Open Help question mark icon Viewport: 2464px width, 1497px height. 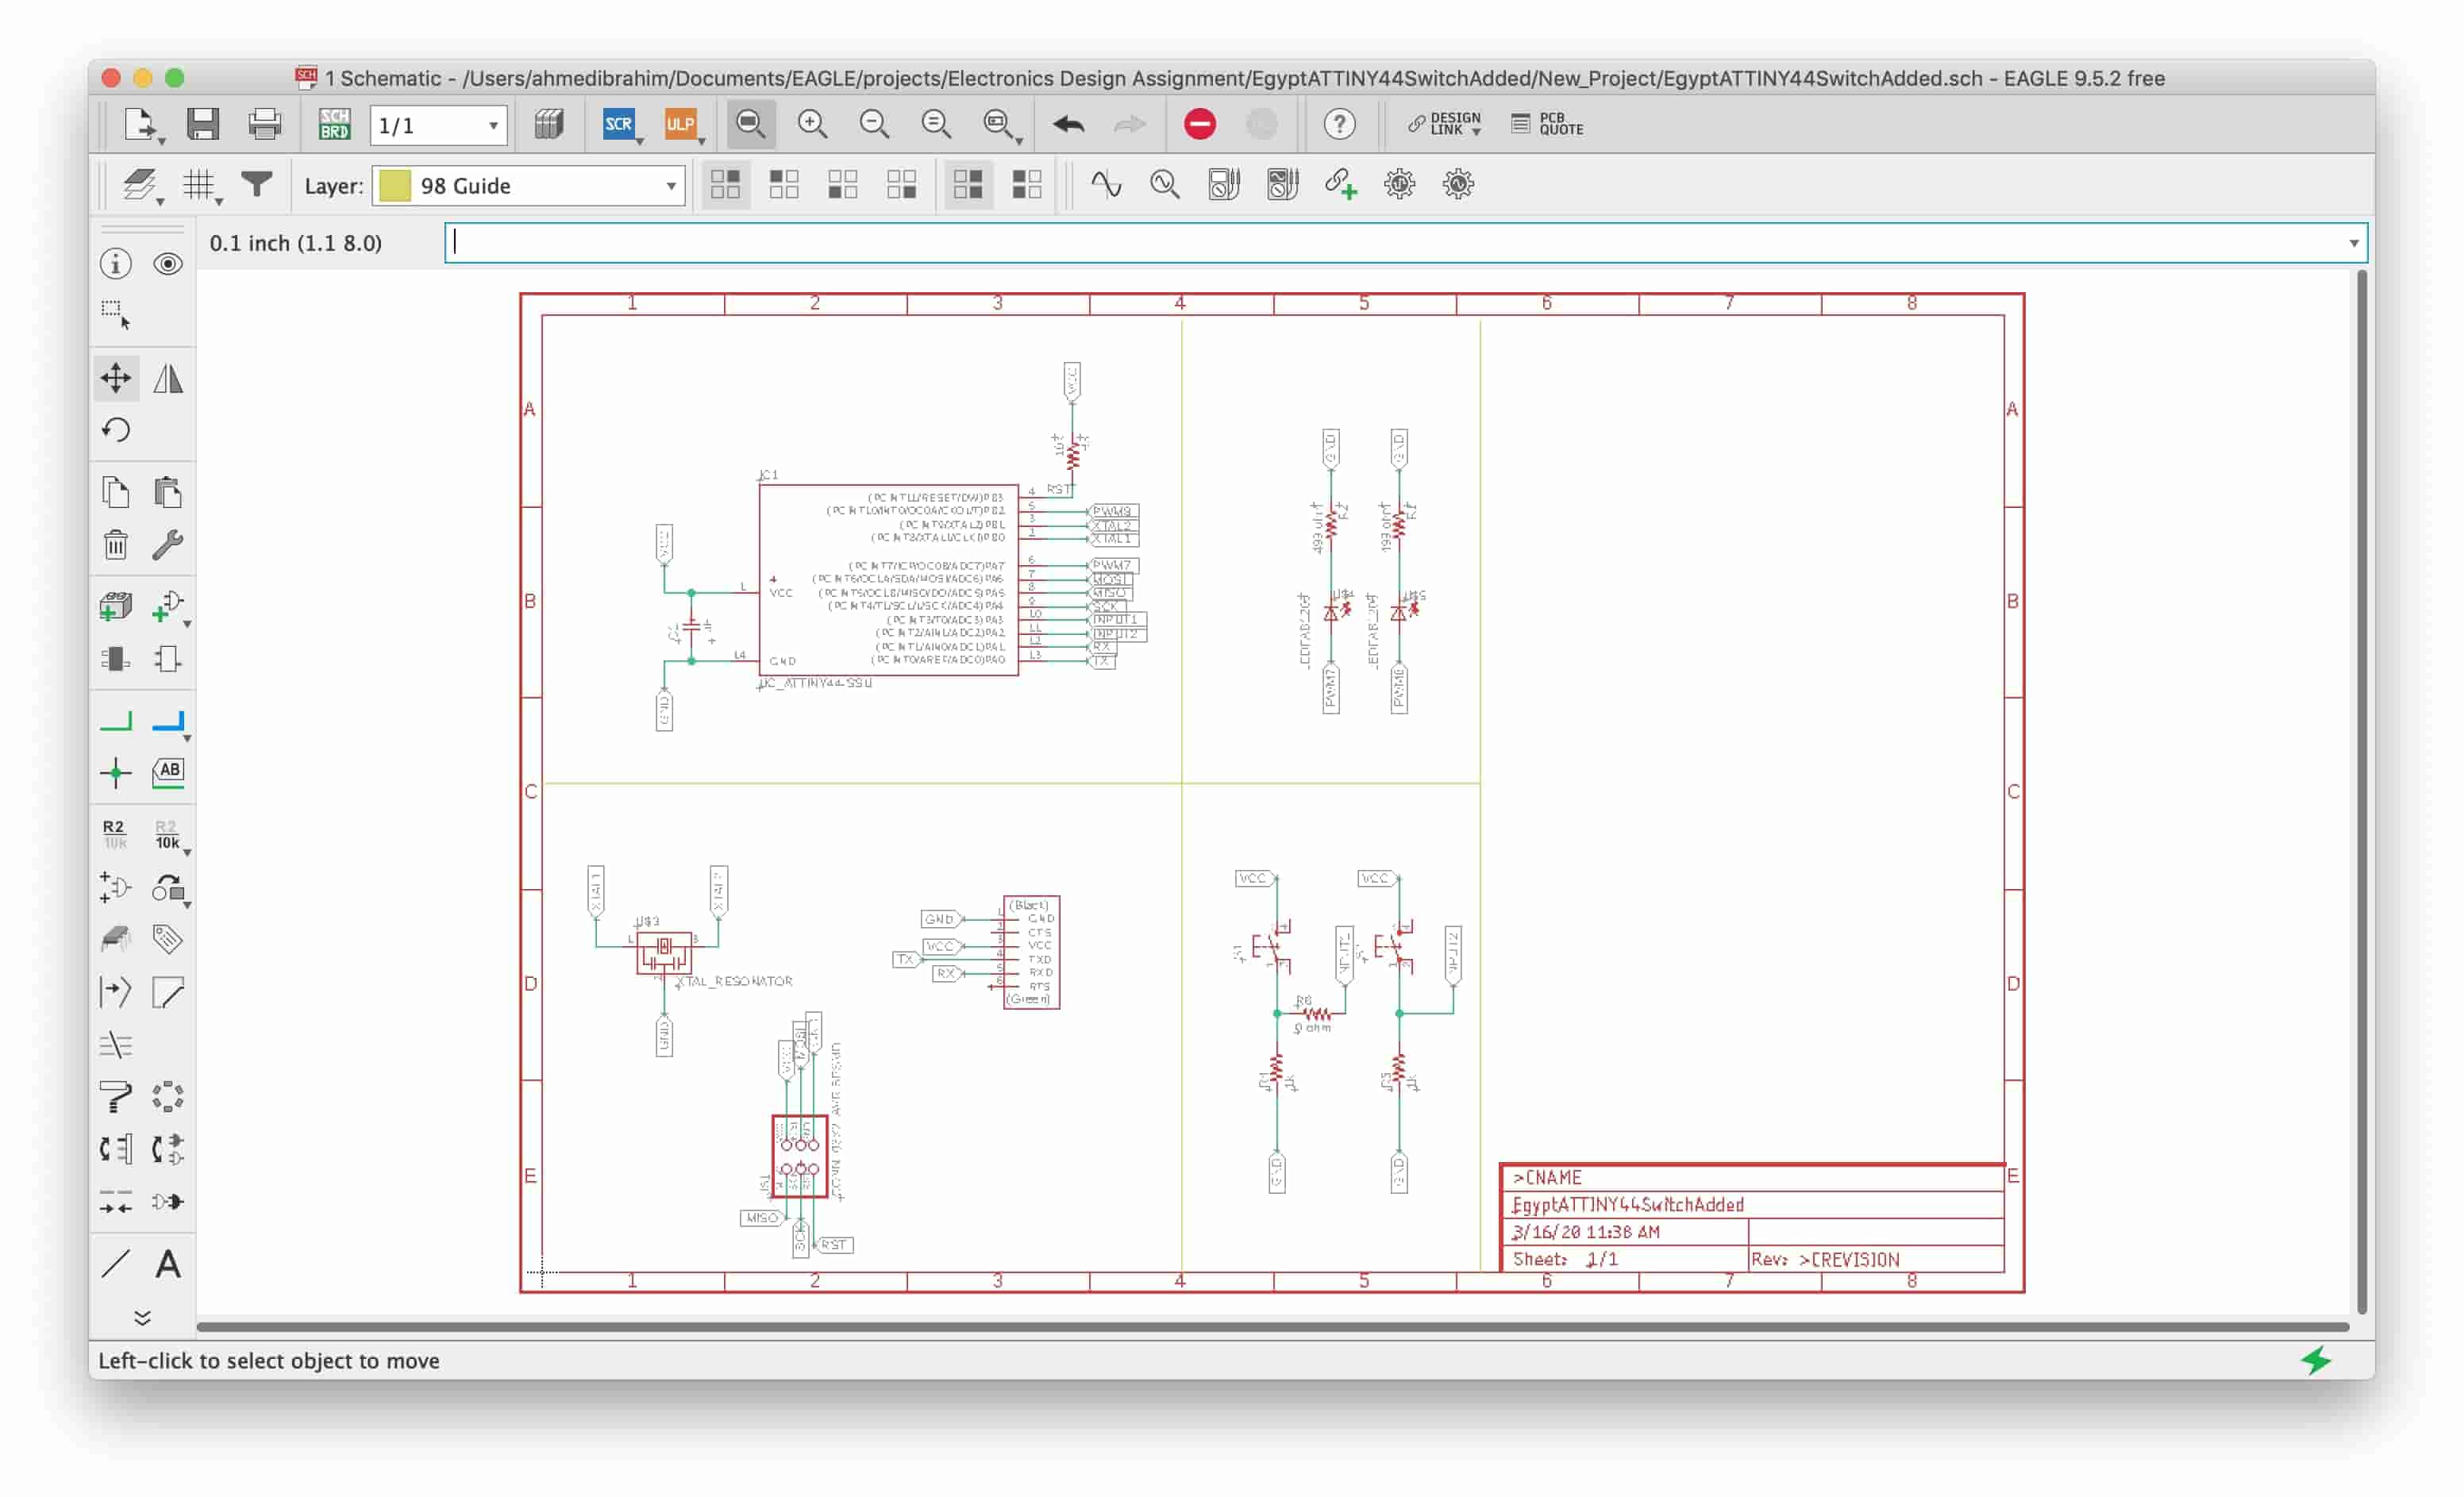1339,124
